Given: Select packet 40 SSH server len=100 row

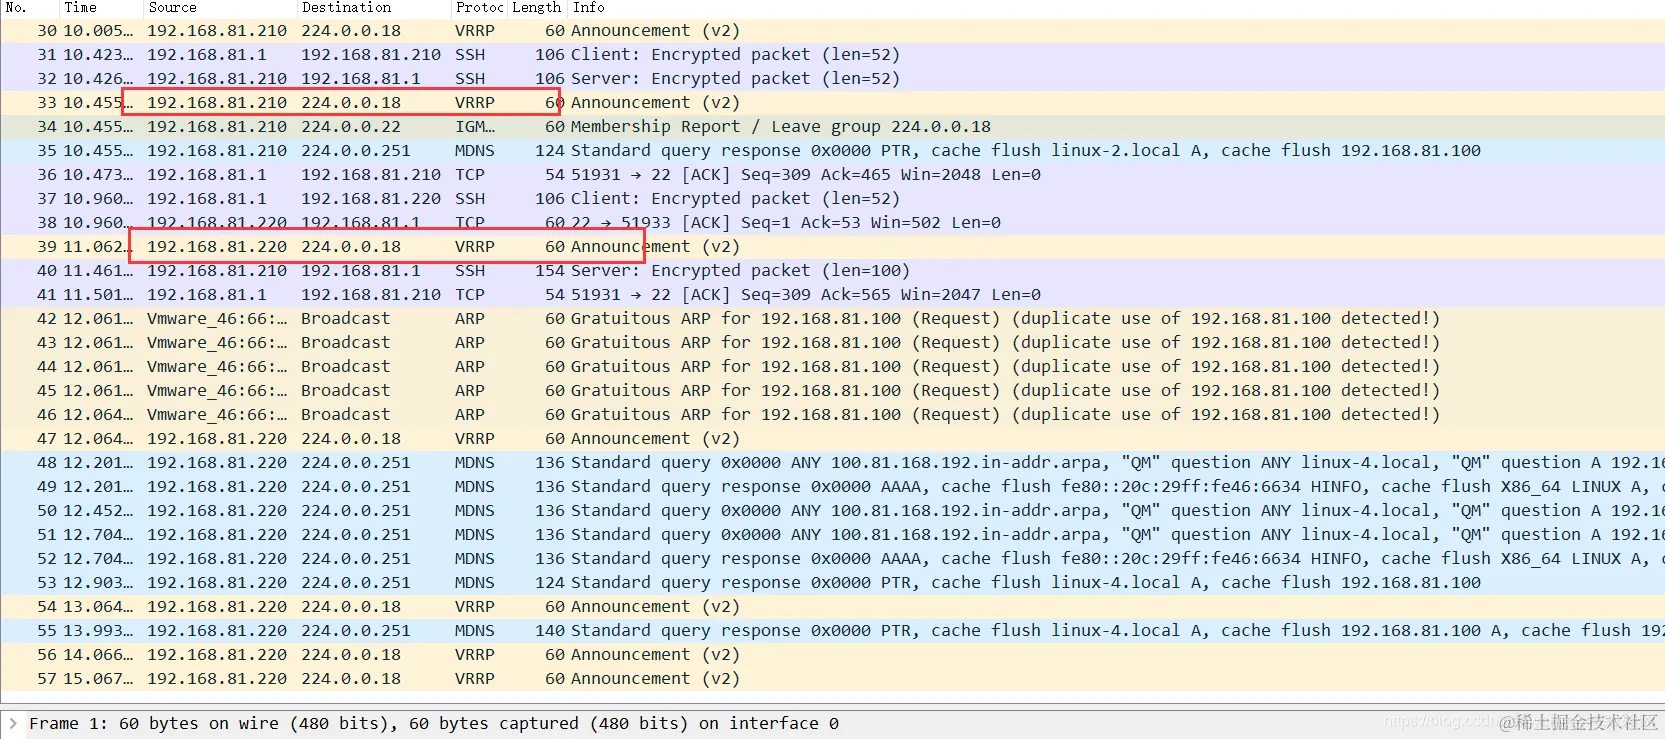Looking at the screenshot, I should [x=832, y=271].
